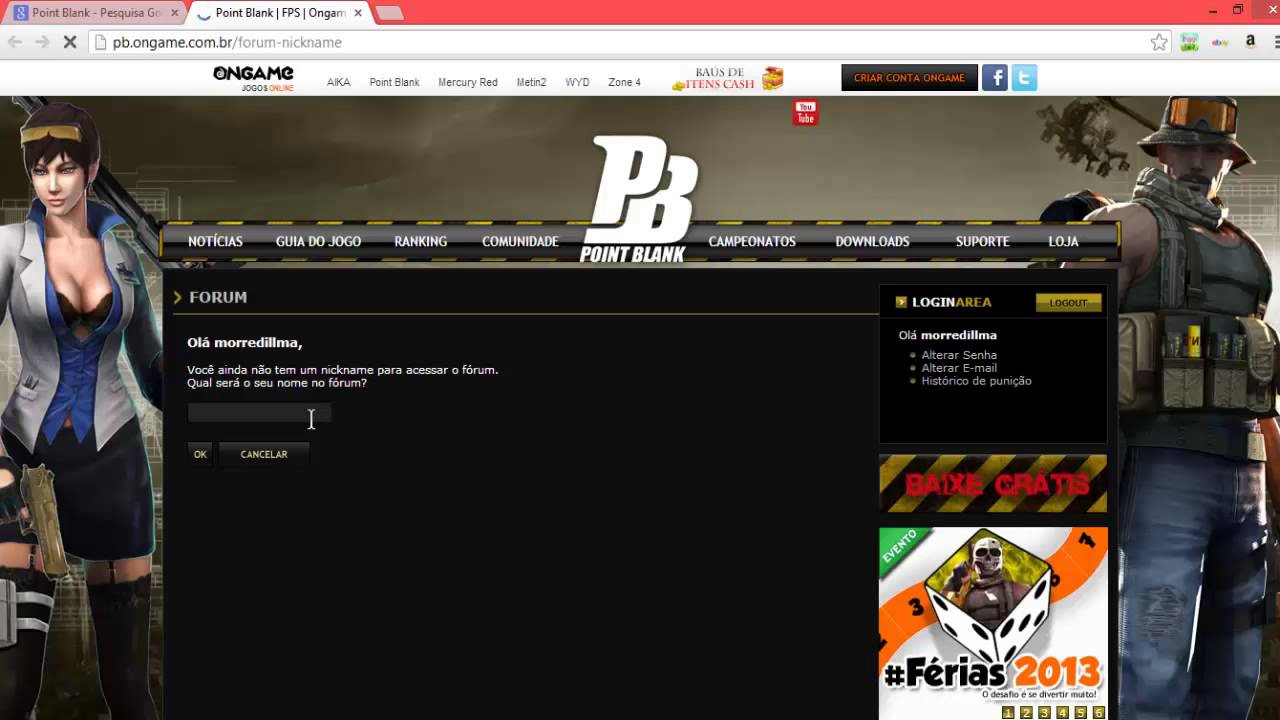The width and height of the screenshot is (1280, 720).
Task: Open the CAMPEONATOS menu
Action: pyautogui.click(x=752, y=241)
